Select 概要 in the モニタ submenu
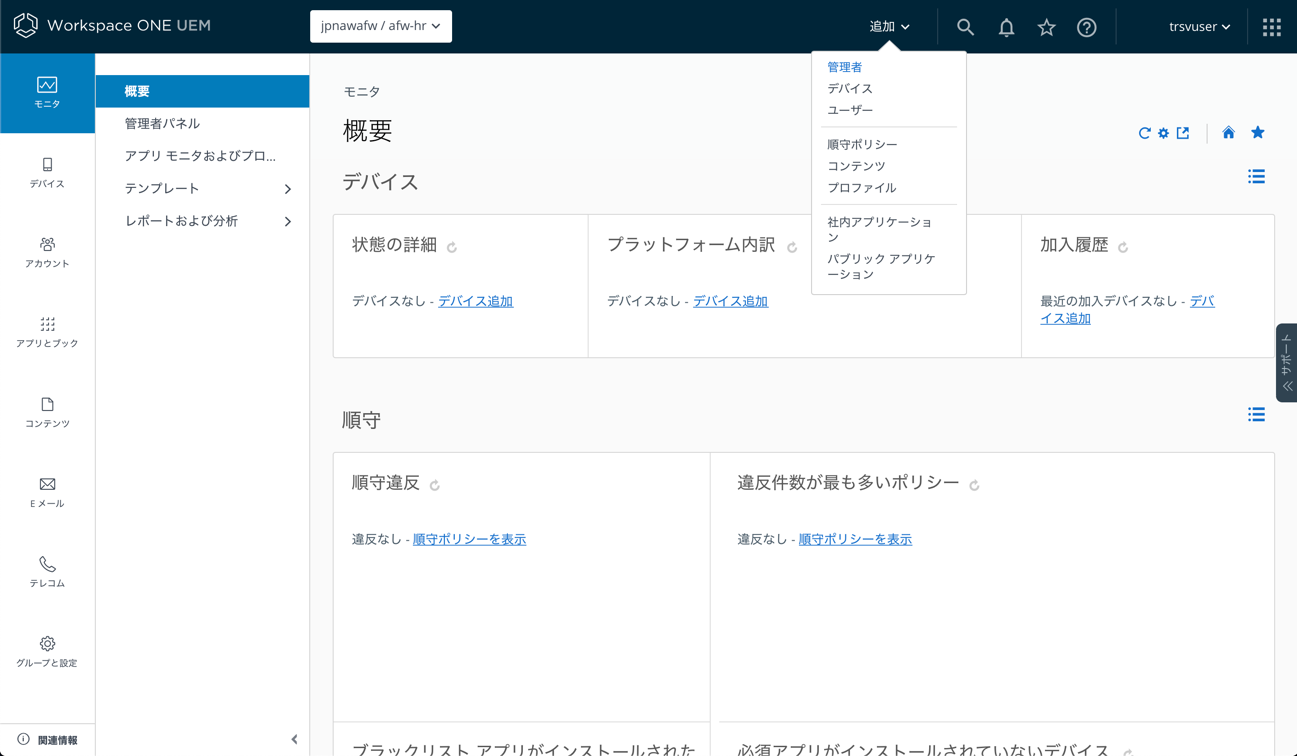This screenshot has height=756, width=1297. tap(202, 91)
